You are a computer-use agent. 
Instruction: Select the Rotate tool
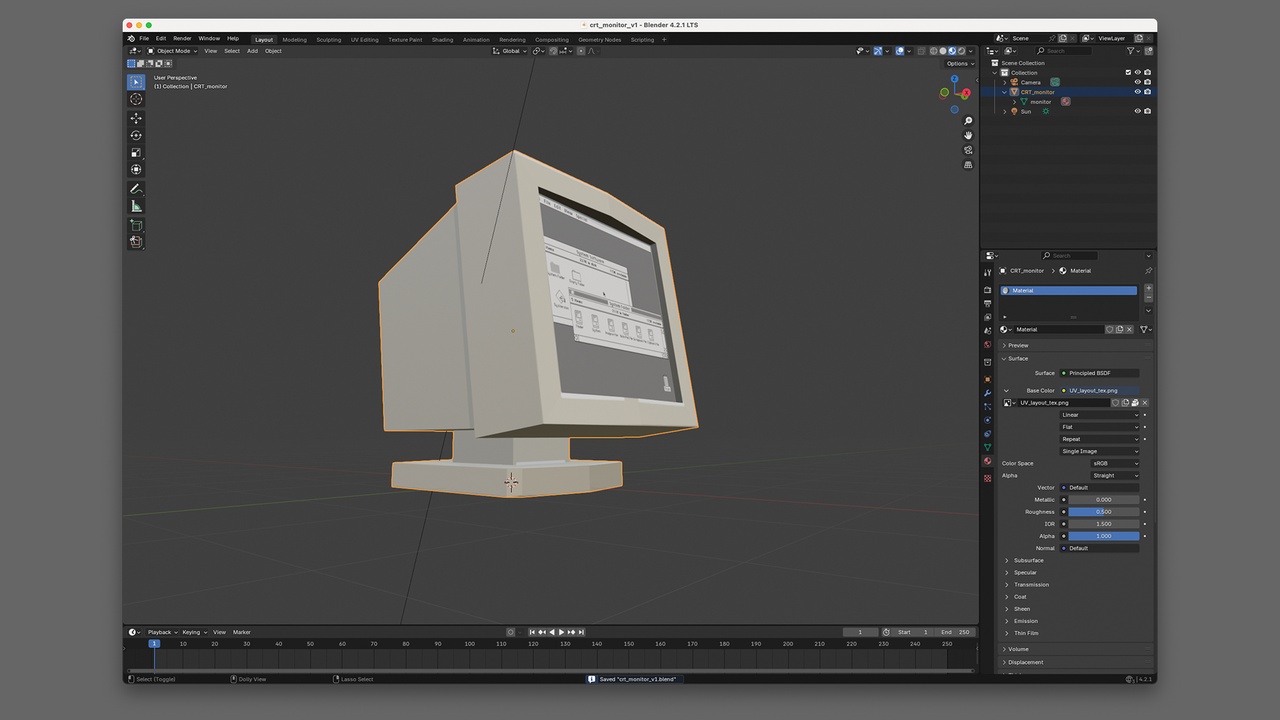[136, 135]
